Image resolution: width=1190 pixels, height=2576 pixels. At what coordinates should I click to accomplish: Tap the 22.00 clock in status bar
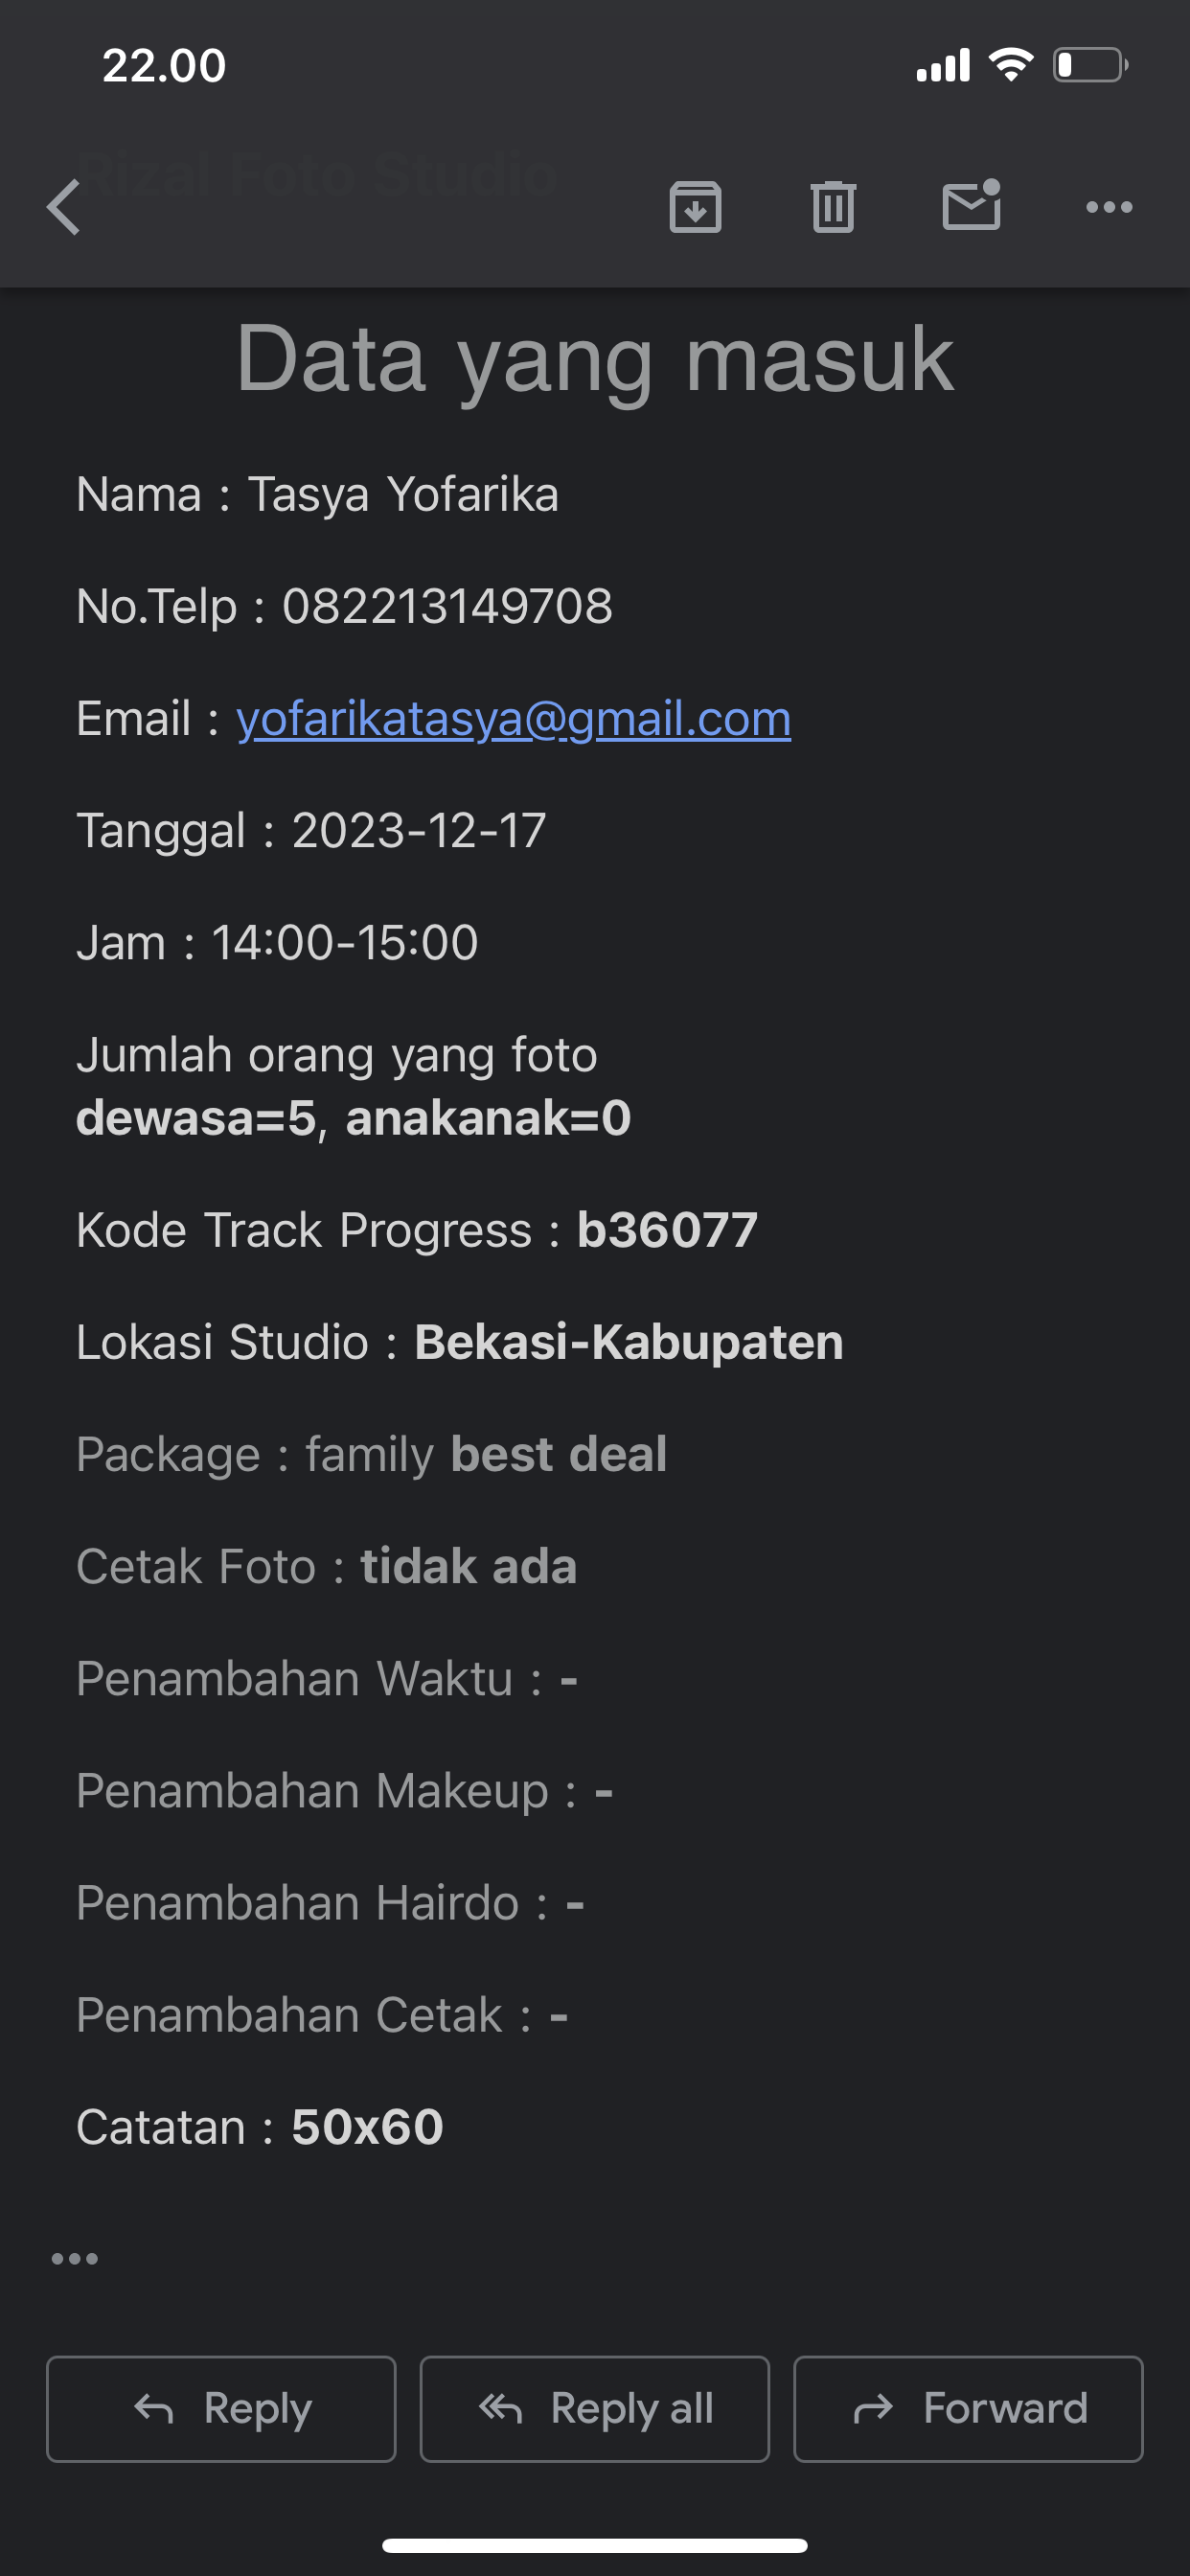164,66
